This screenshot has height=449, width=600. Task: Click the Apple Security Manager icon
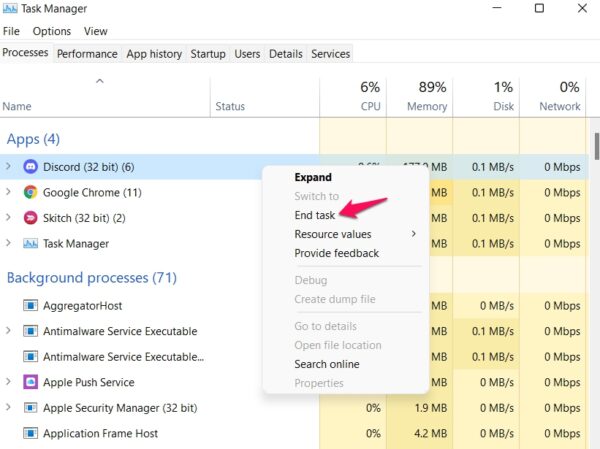point(31,408)
